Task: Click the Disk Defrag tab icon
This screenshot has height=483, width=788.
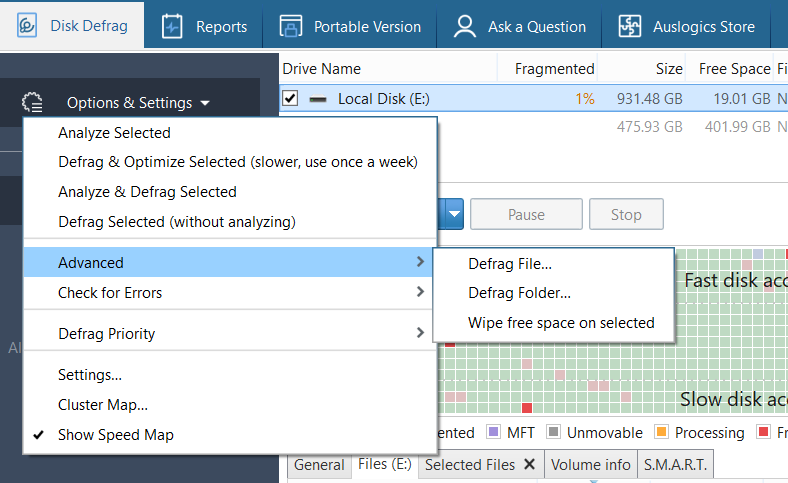Action: 28,25
